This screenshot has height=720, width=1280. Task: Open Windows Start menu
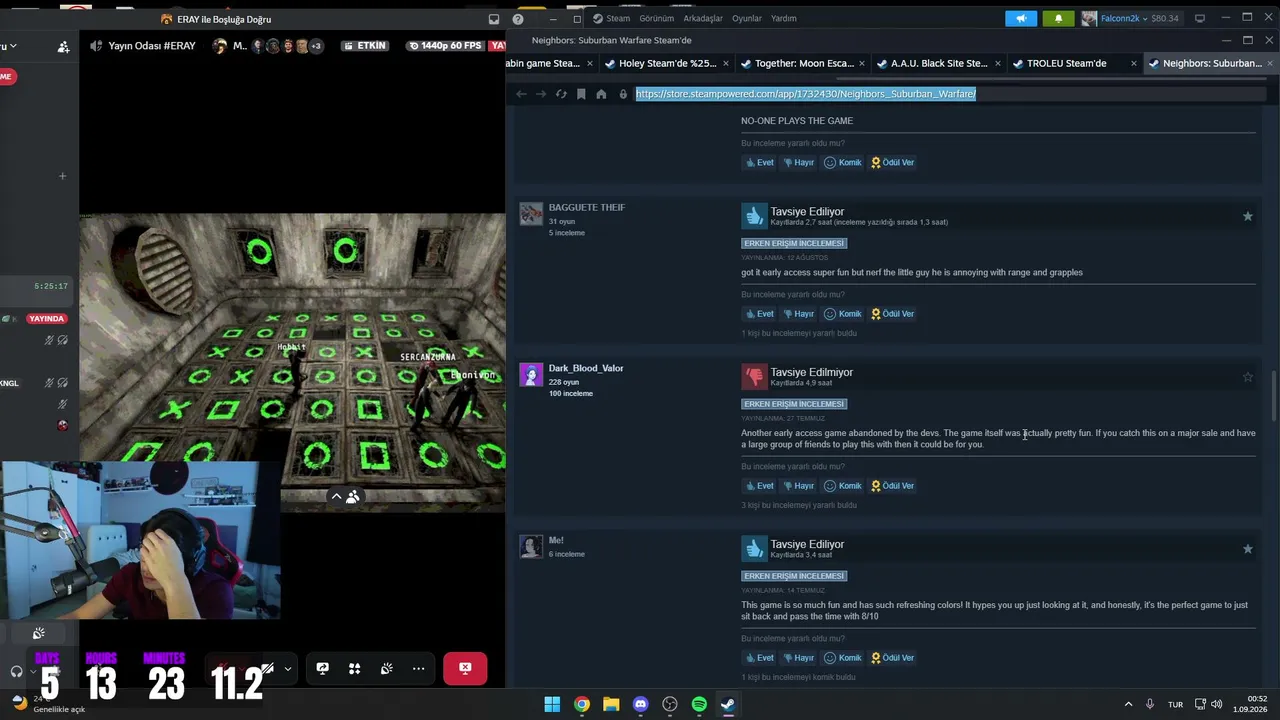click(x=552, y=704)
